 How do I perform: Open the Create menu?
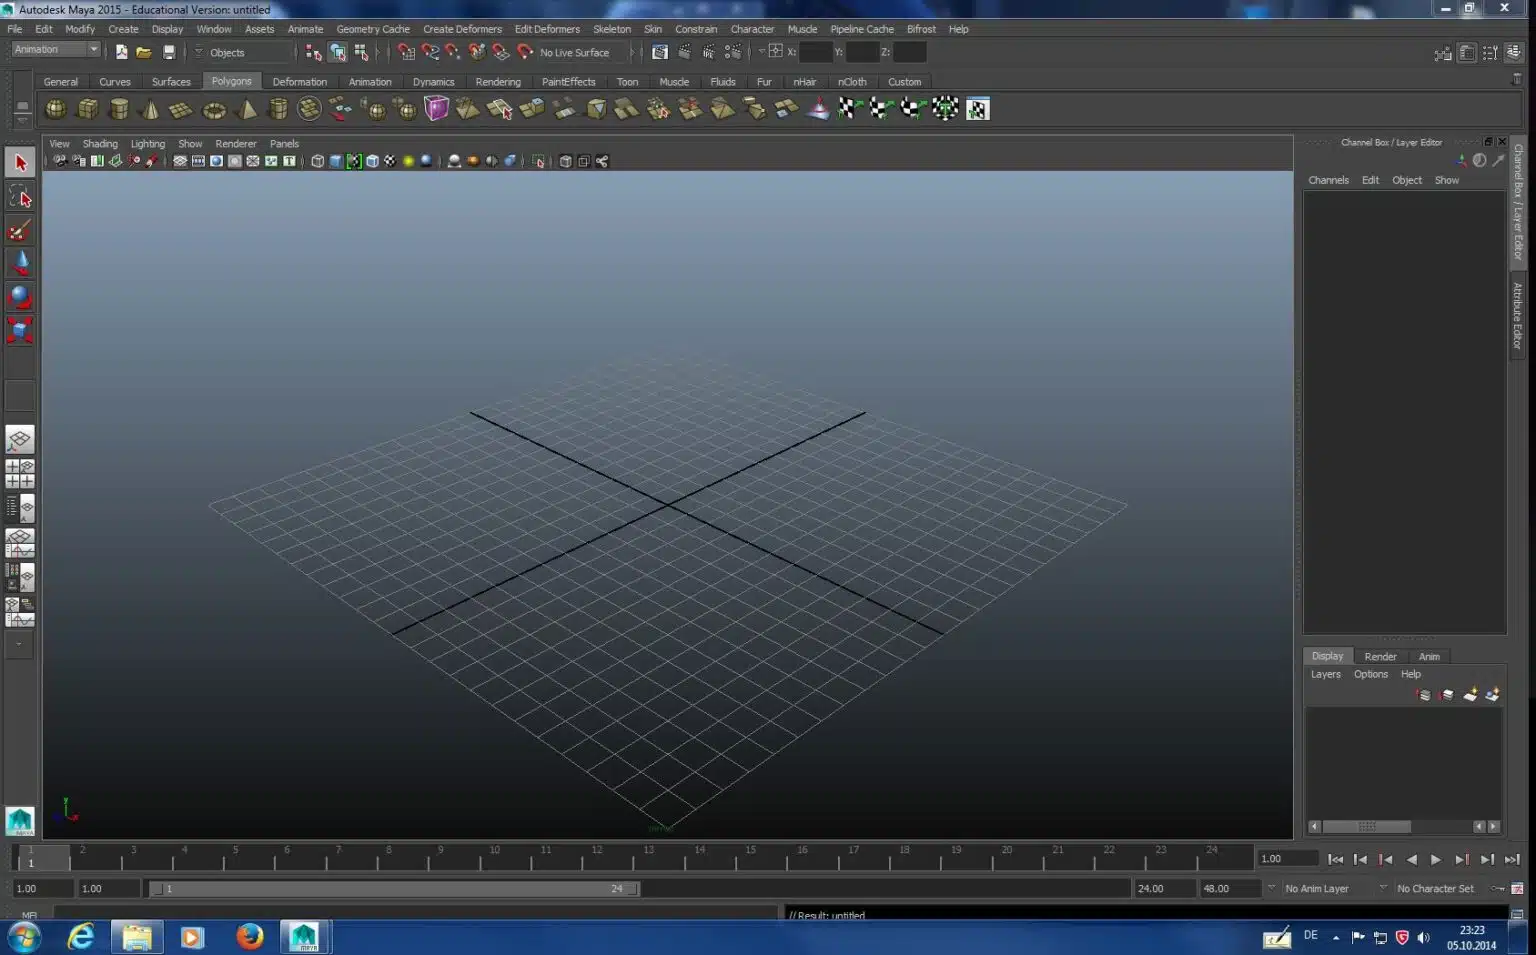tap(123, 29)
